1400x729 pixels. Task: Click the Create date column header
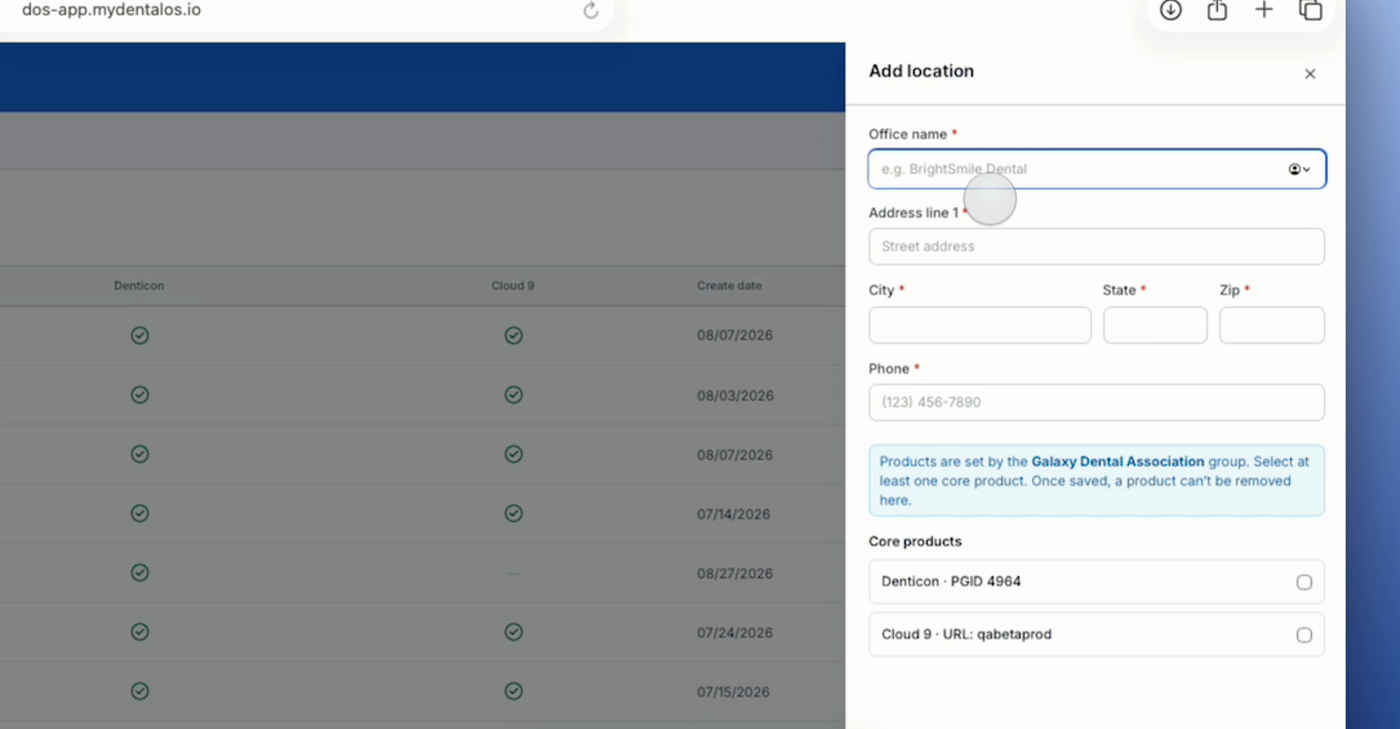[729, 286]
